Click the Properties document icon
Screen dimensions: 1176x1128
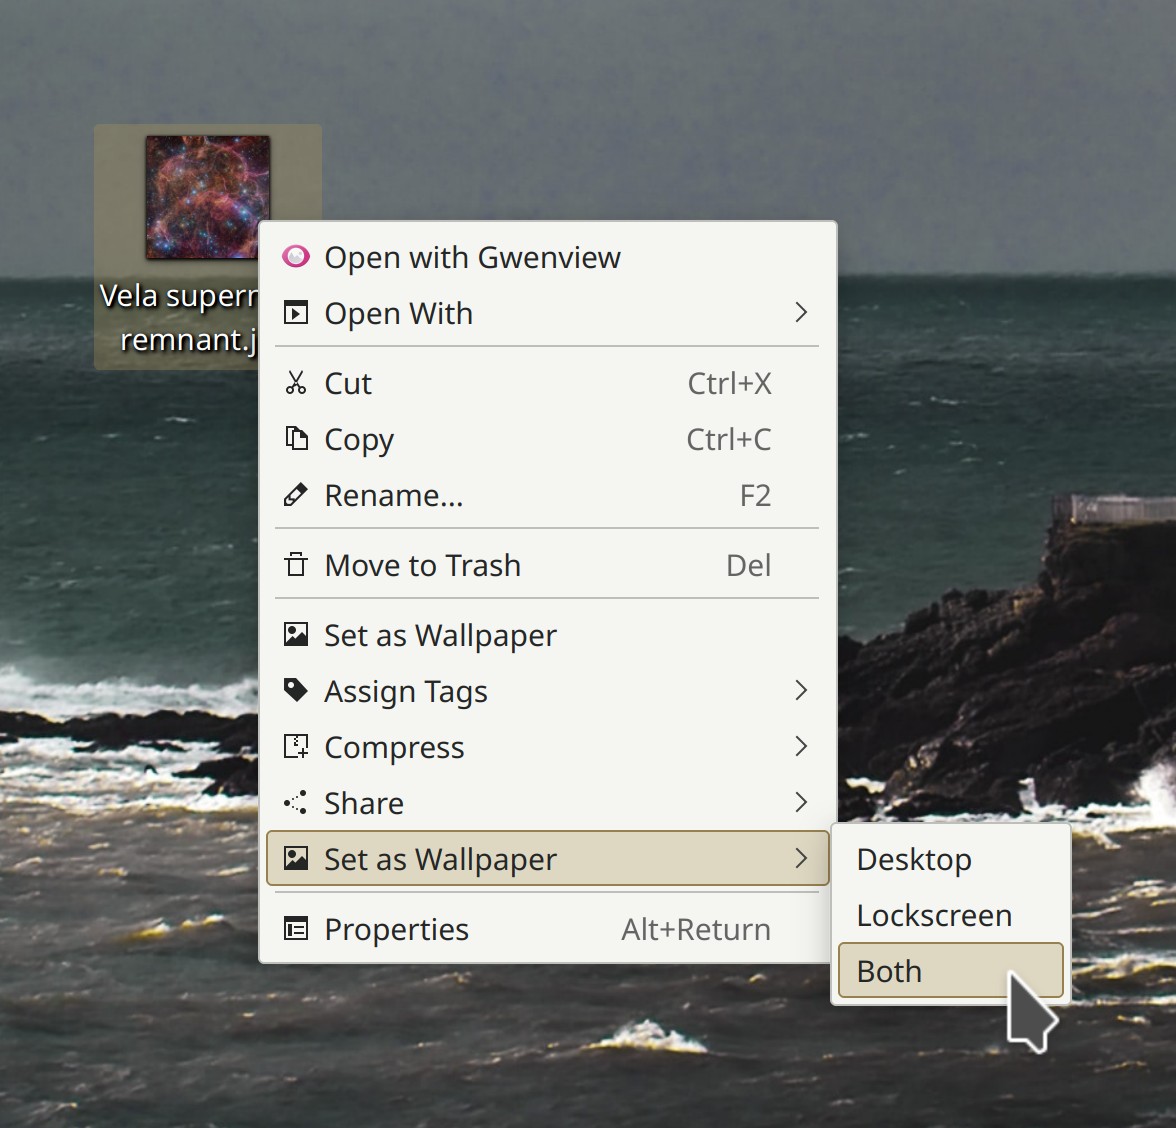[296, 929]
